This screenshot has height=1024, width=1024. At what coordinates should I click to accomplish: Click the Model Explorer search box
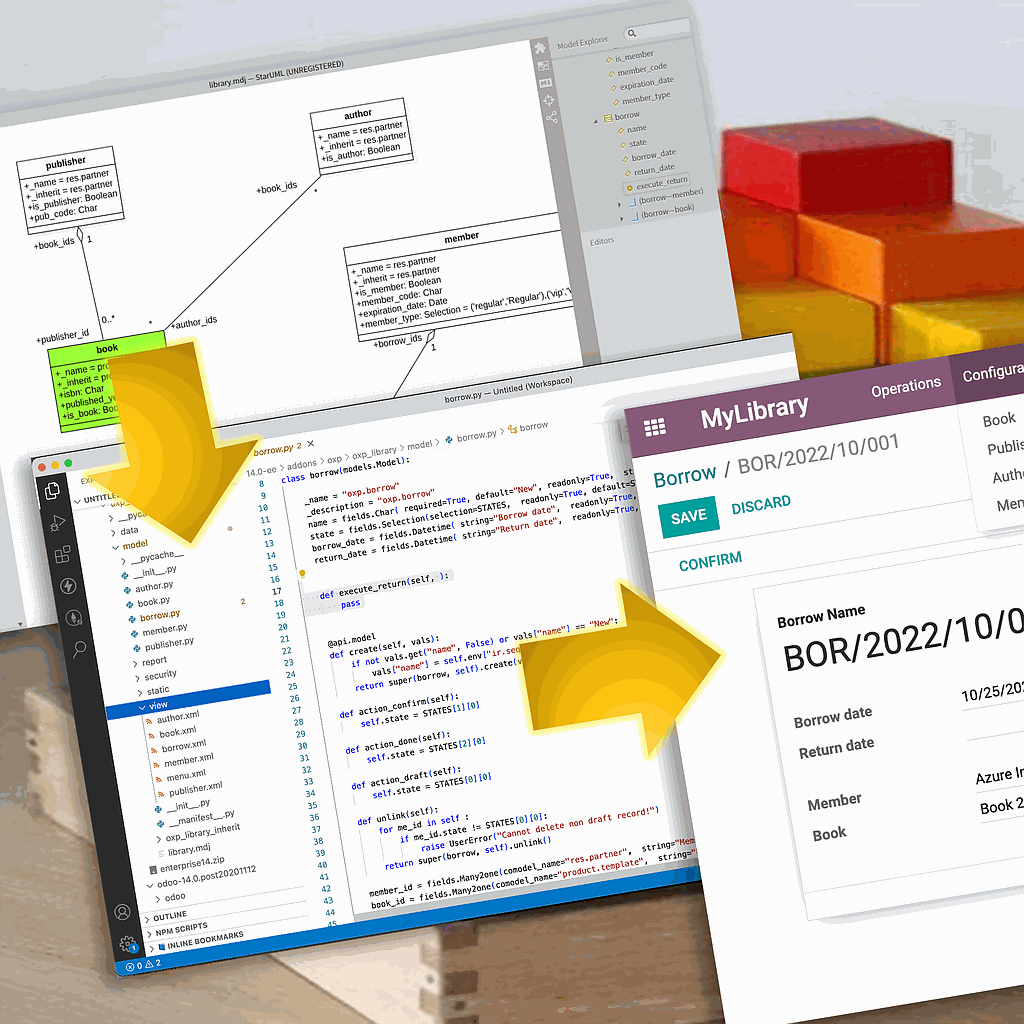pyautogui.click(x=656, y=29)
